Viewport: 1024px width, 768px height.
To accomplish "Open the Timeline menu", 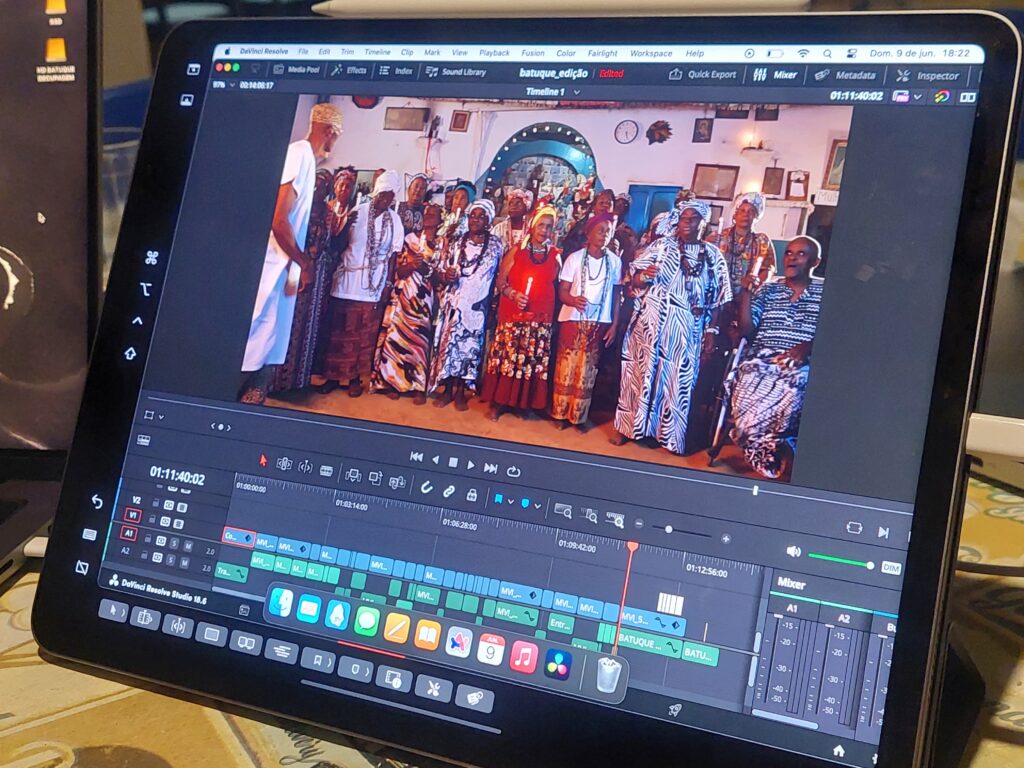I will pos(377,52).
